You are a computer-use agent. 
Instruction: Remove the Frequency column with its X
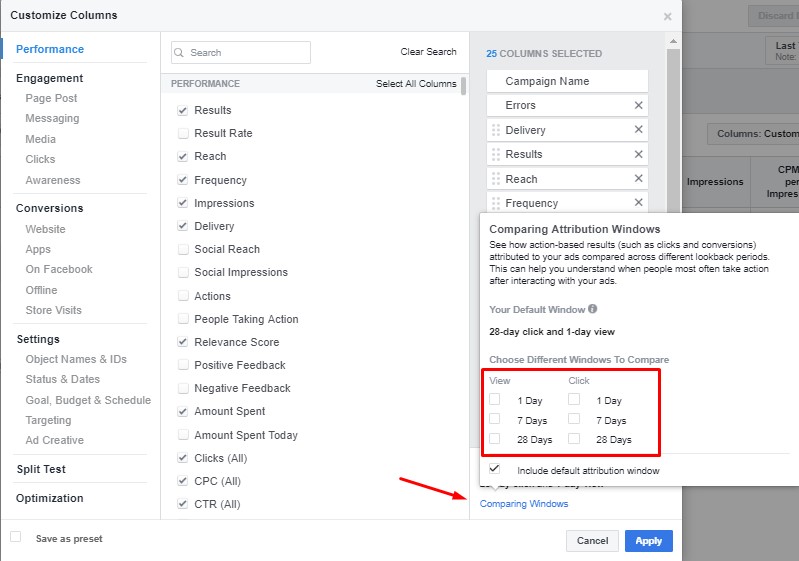(638, 202)
